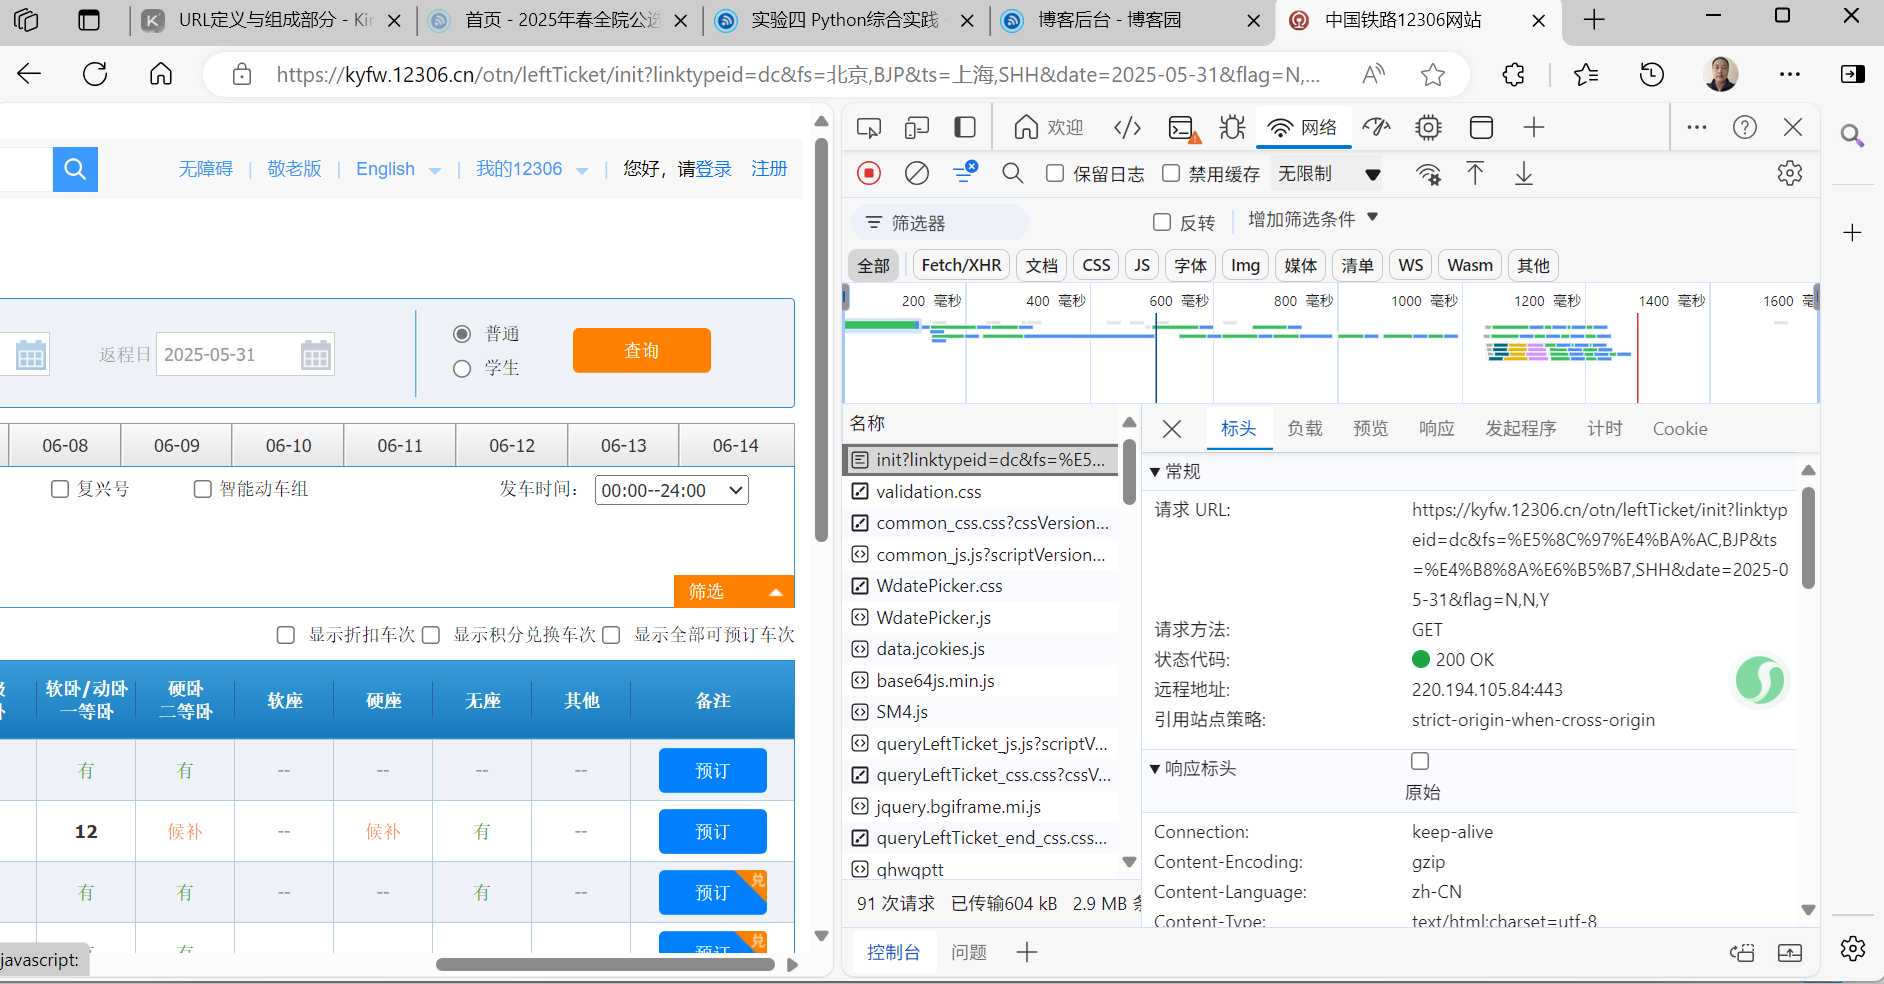Screen dimensions: 1884x984
Task: Open the Performance panel gauge icon
Action: click(1377, 127)
